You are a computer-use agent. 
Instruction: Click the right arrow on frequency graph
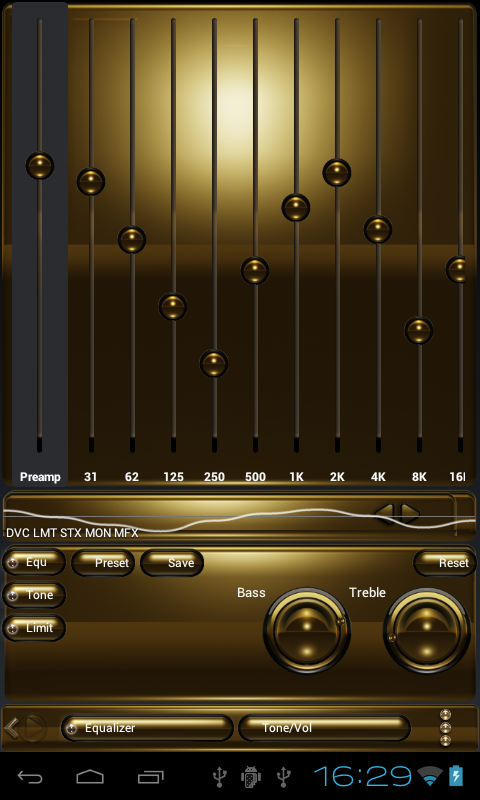[410, 514]
